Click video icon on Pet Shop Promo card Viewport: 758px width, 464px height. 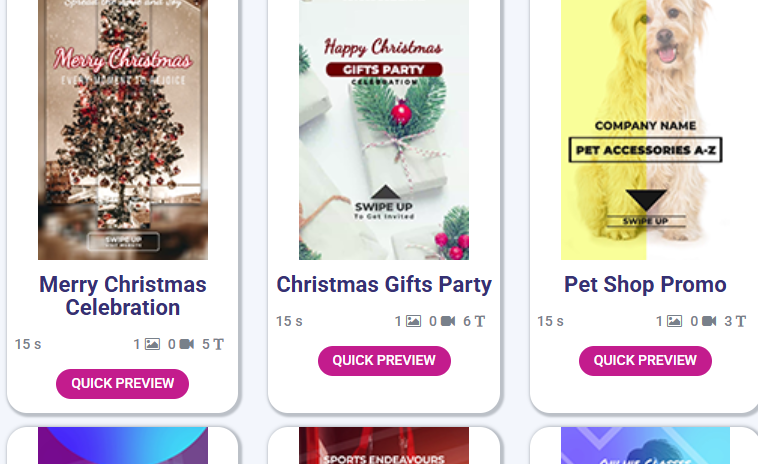[709, 321]
